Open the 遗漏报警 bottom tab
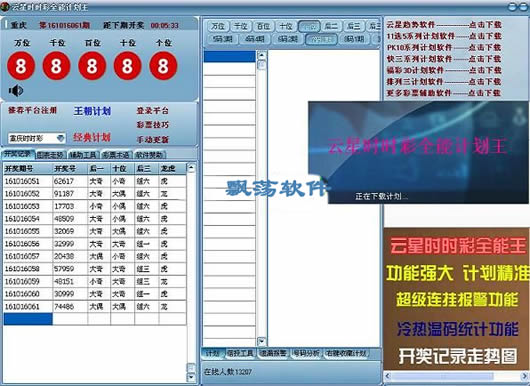Viewport: 530px width, 386px height. pyautogui.click(x=273, y=353)
